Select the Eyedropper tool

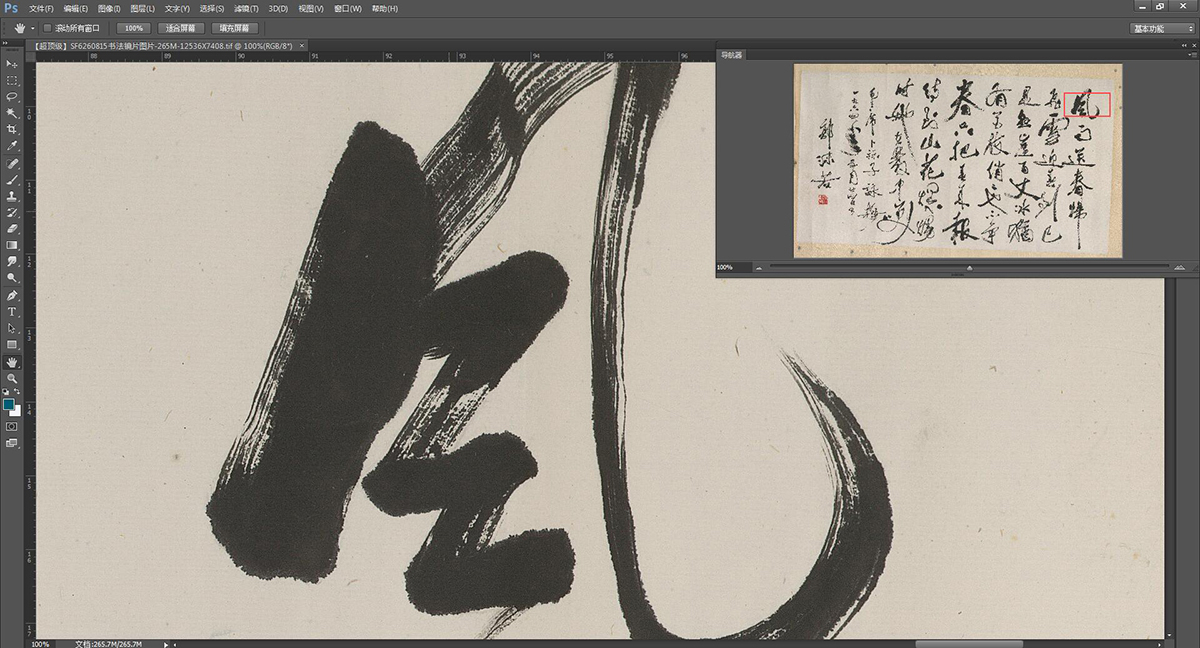[12, 146]
